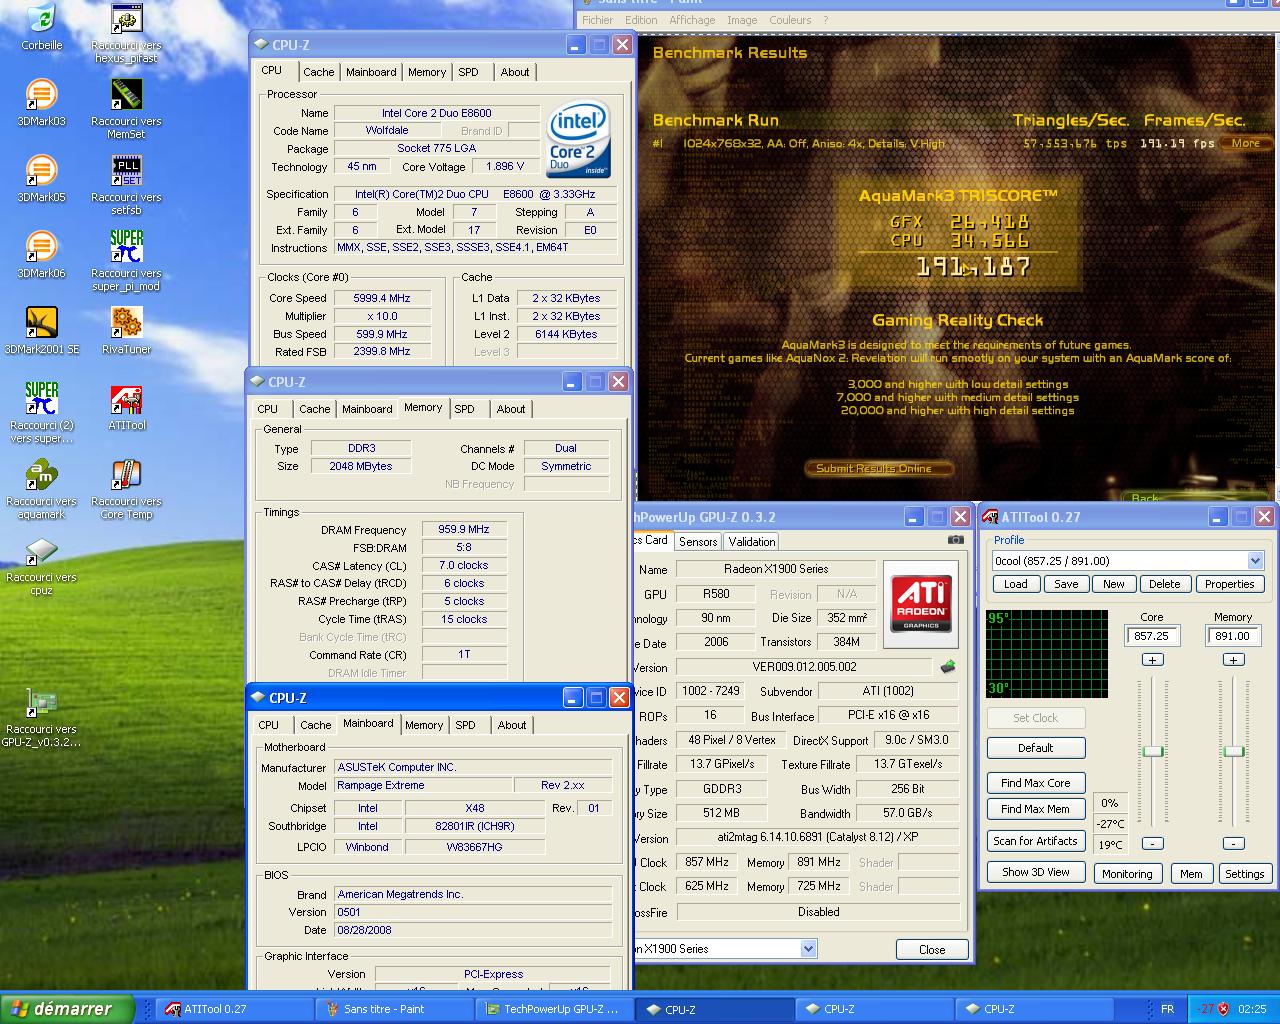Click the démarrer Start button

67,1009
